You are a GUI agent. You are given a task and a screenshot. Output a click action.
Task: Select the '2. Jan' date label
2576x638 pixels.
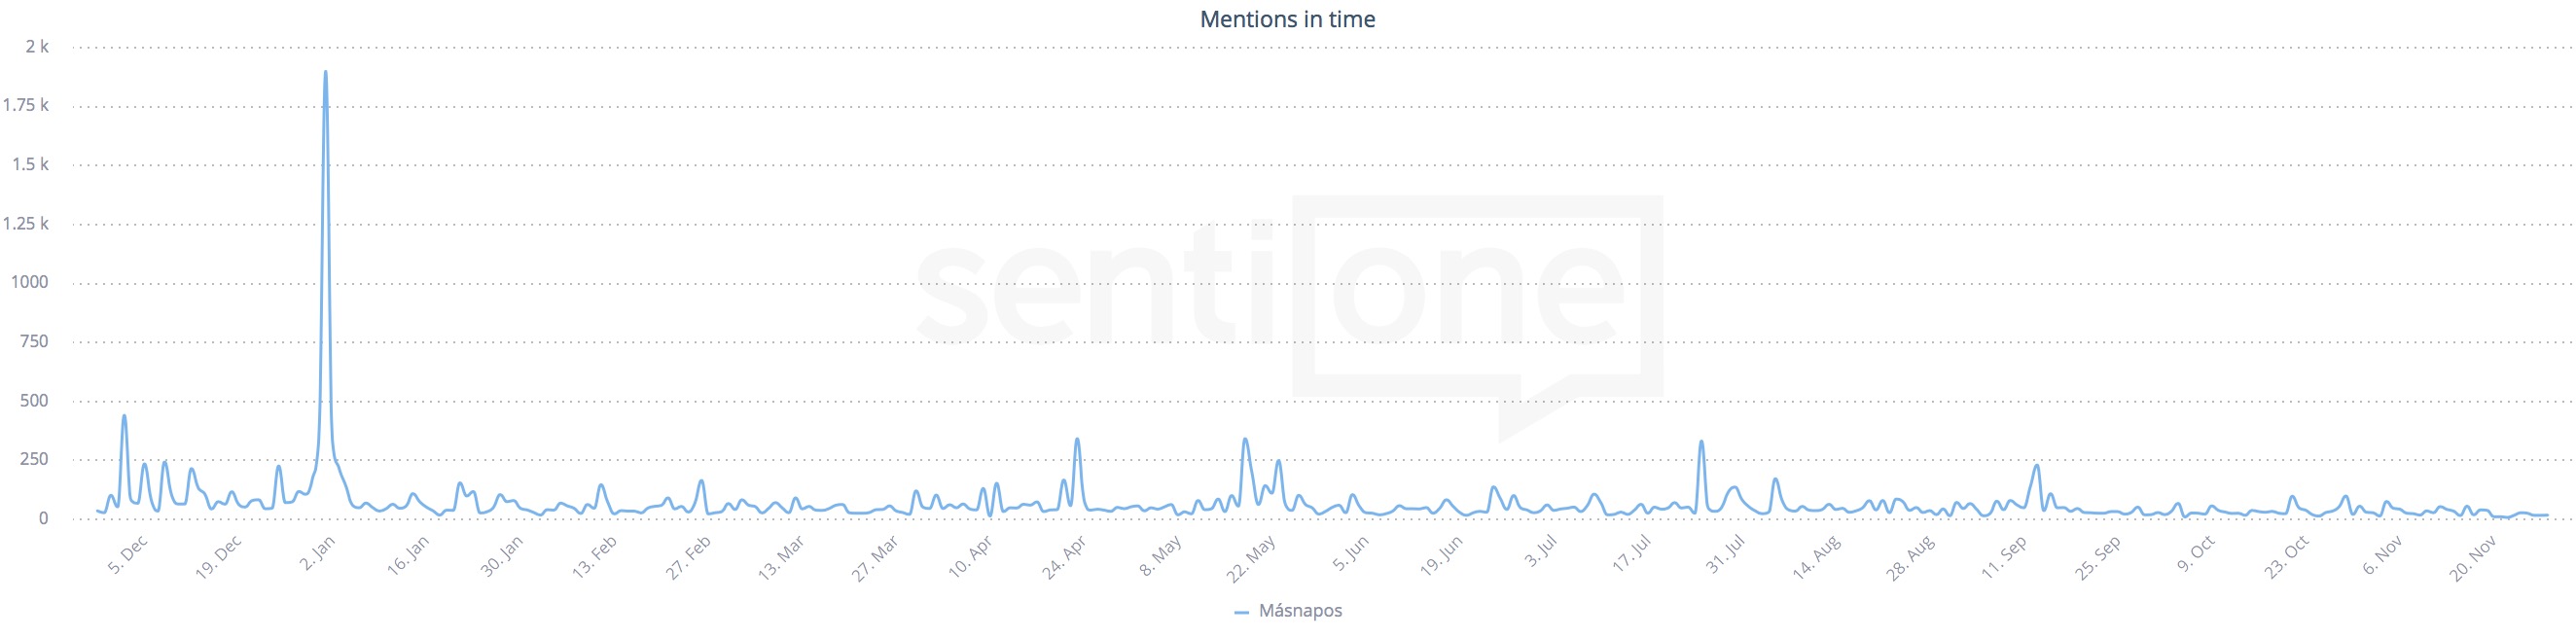318,554
